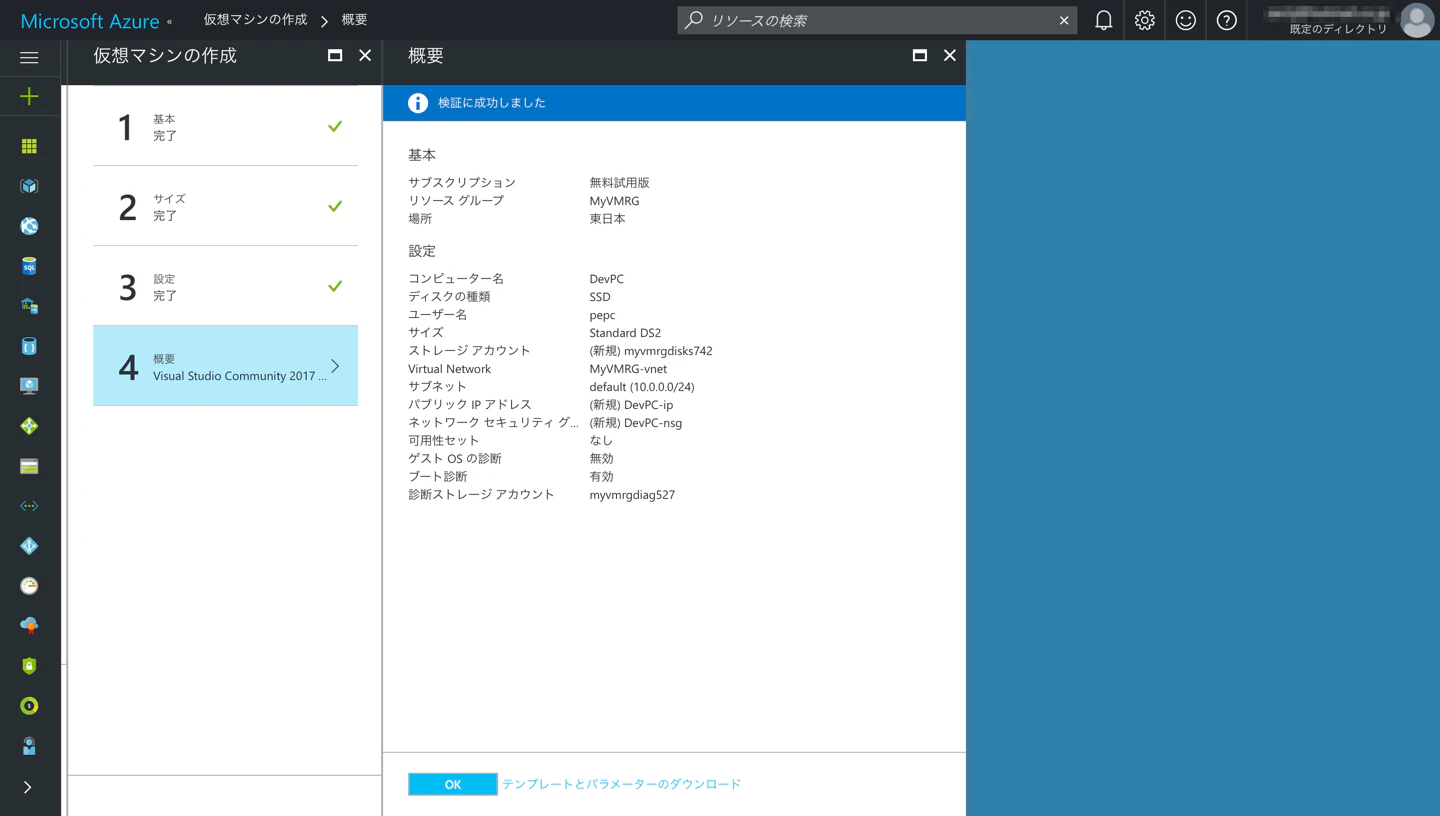Image resolution: width=1440 pixels, height=816 pixels.
Task: Open Monitor gauge icon in sidebar
Action: [x=29, y=586]
